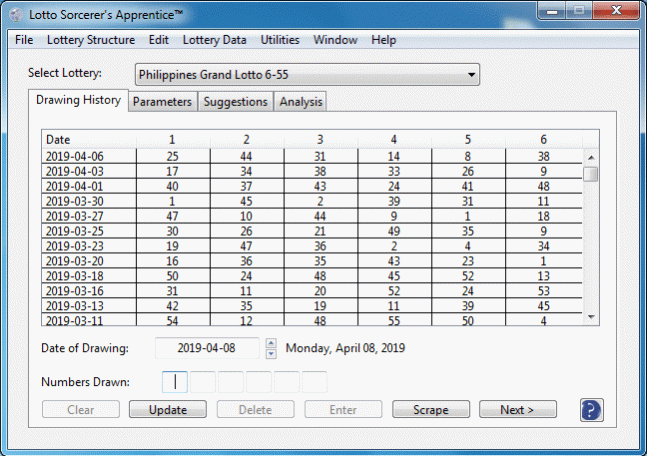Switch to the Drawing History tab

78,100
